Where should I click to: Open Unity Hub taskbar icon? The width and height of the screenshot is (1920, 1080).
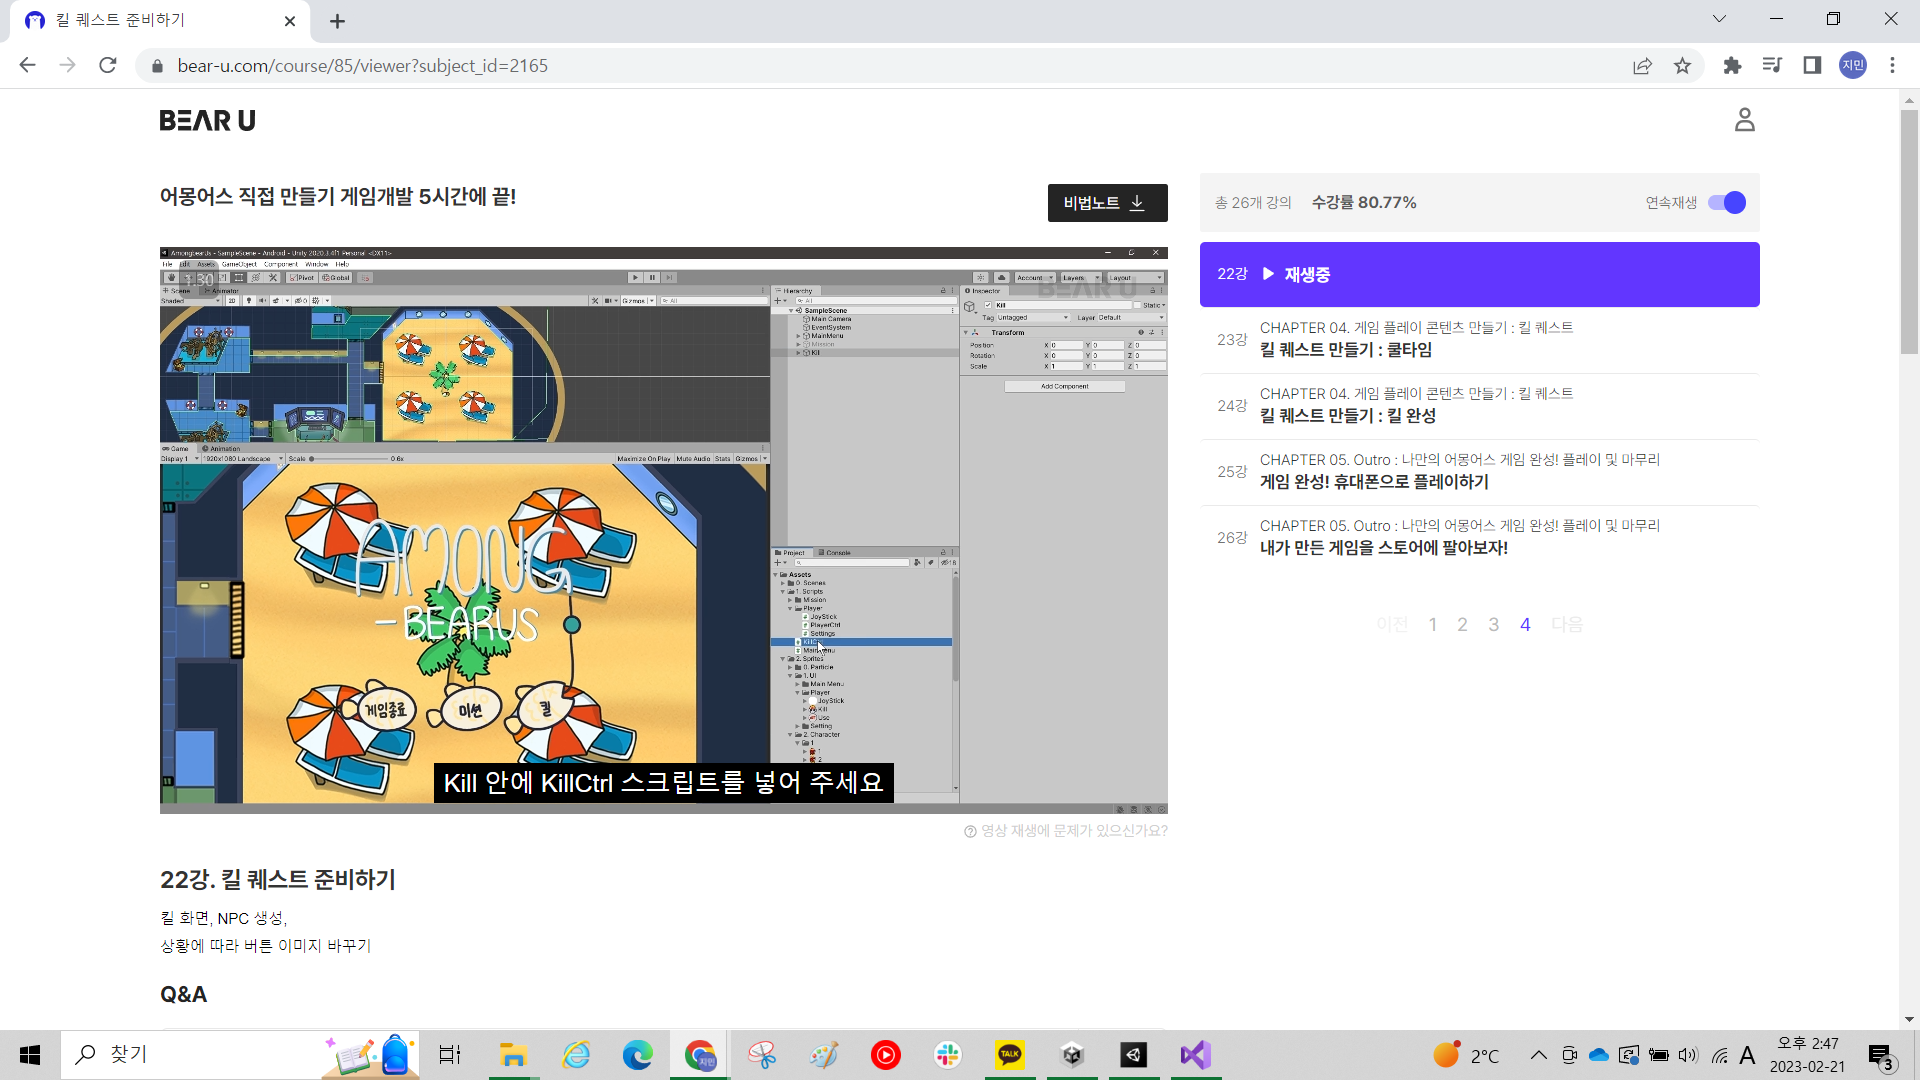(x=1072, y=1054)
